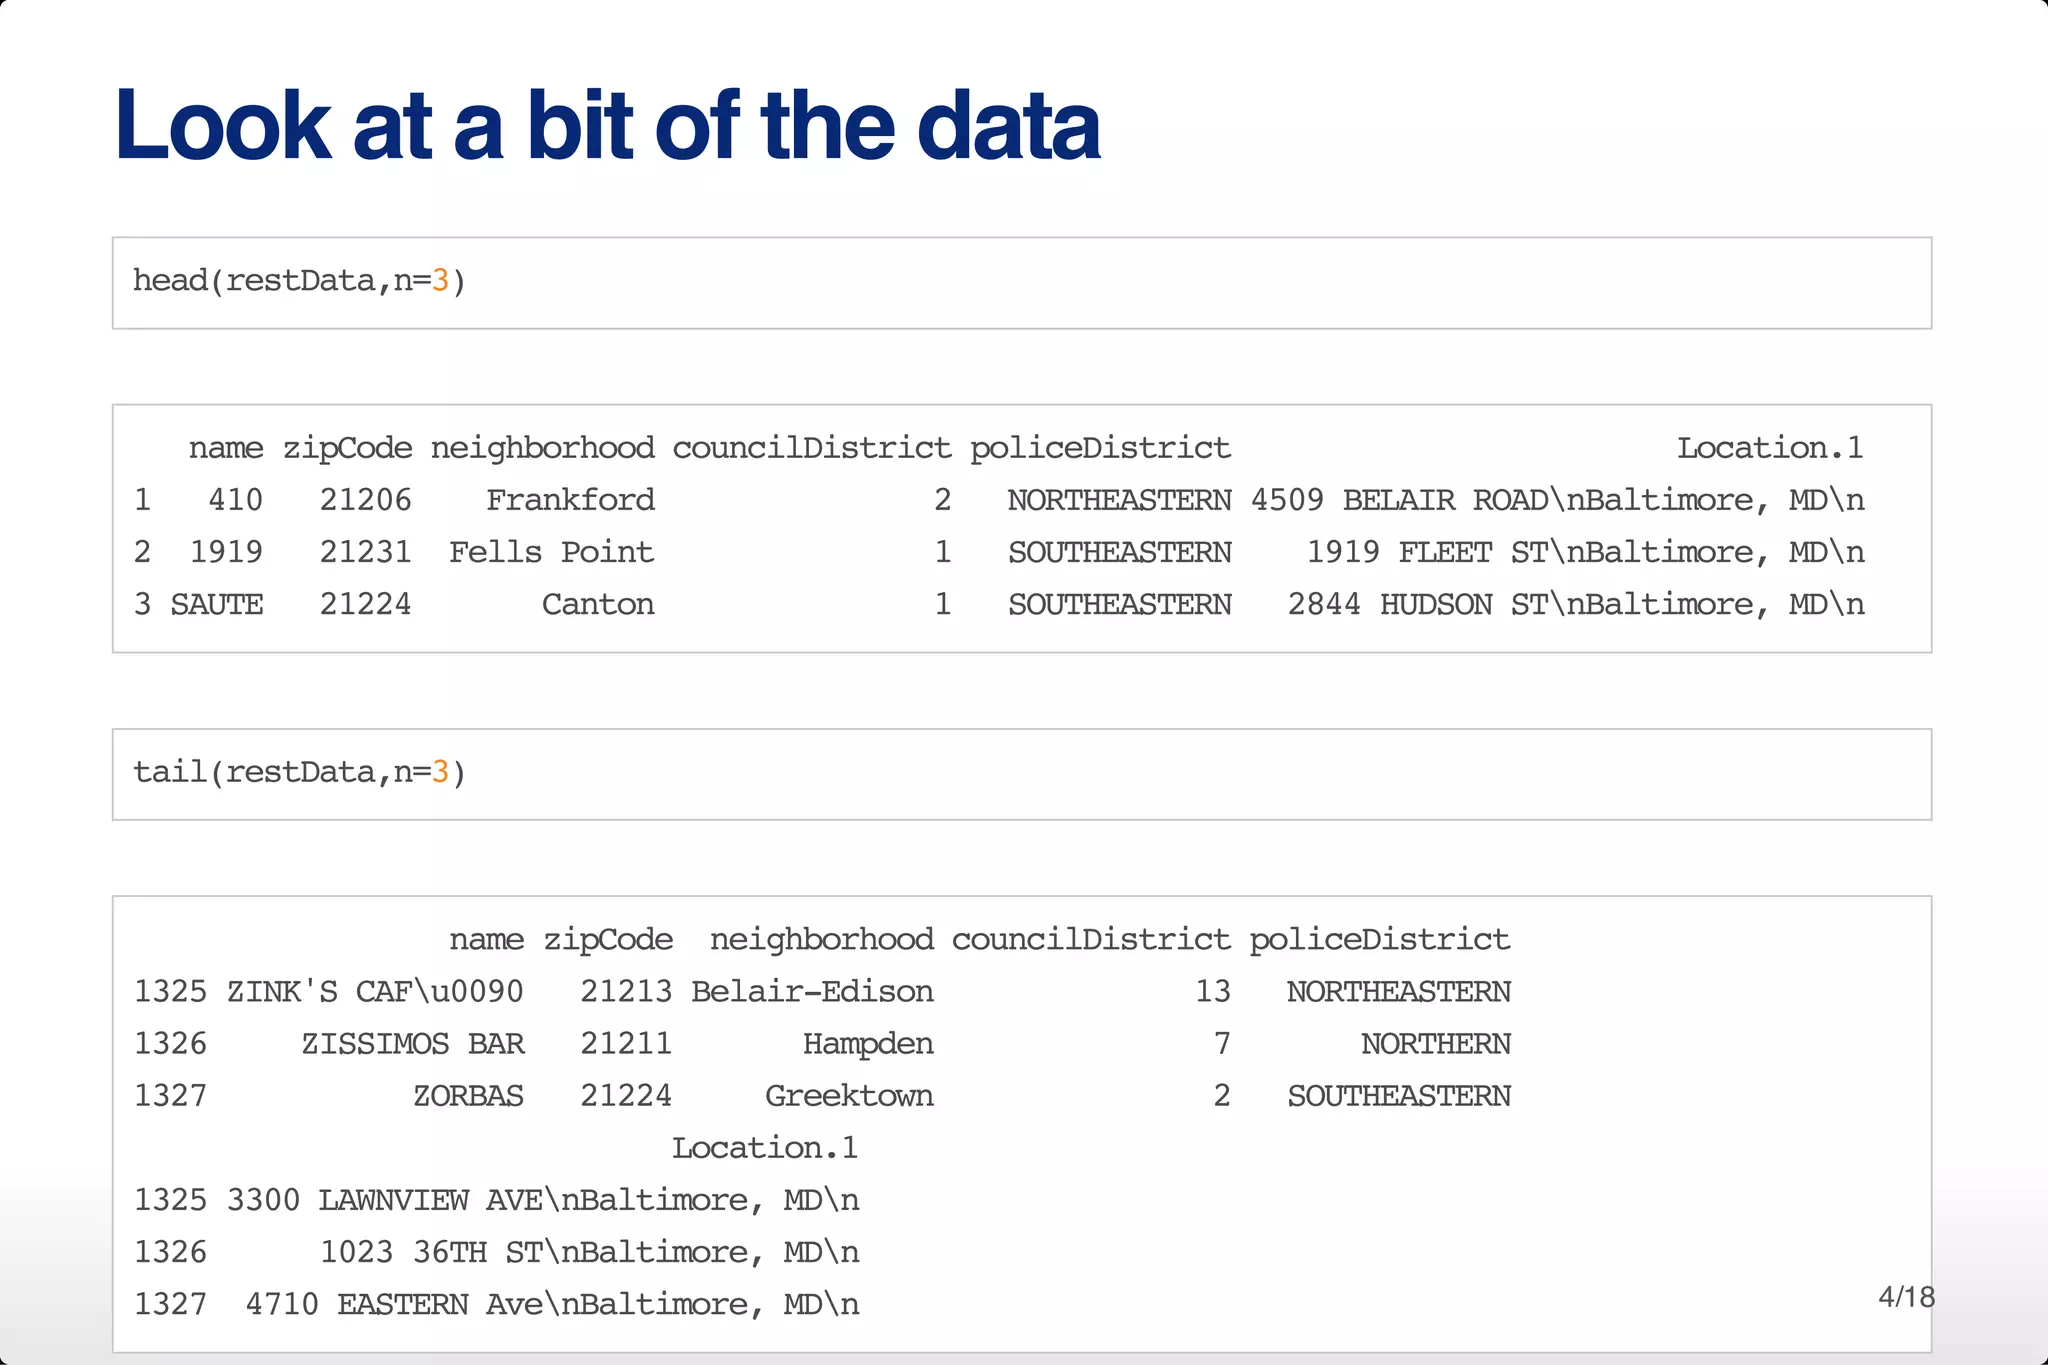Viewport: 2048px width, 1365px height.
Task: Click the 'Fells Point' neighborhood cell
Action: coord(551,552)
